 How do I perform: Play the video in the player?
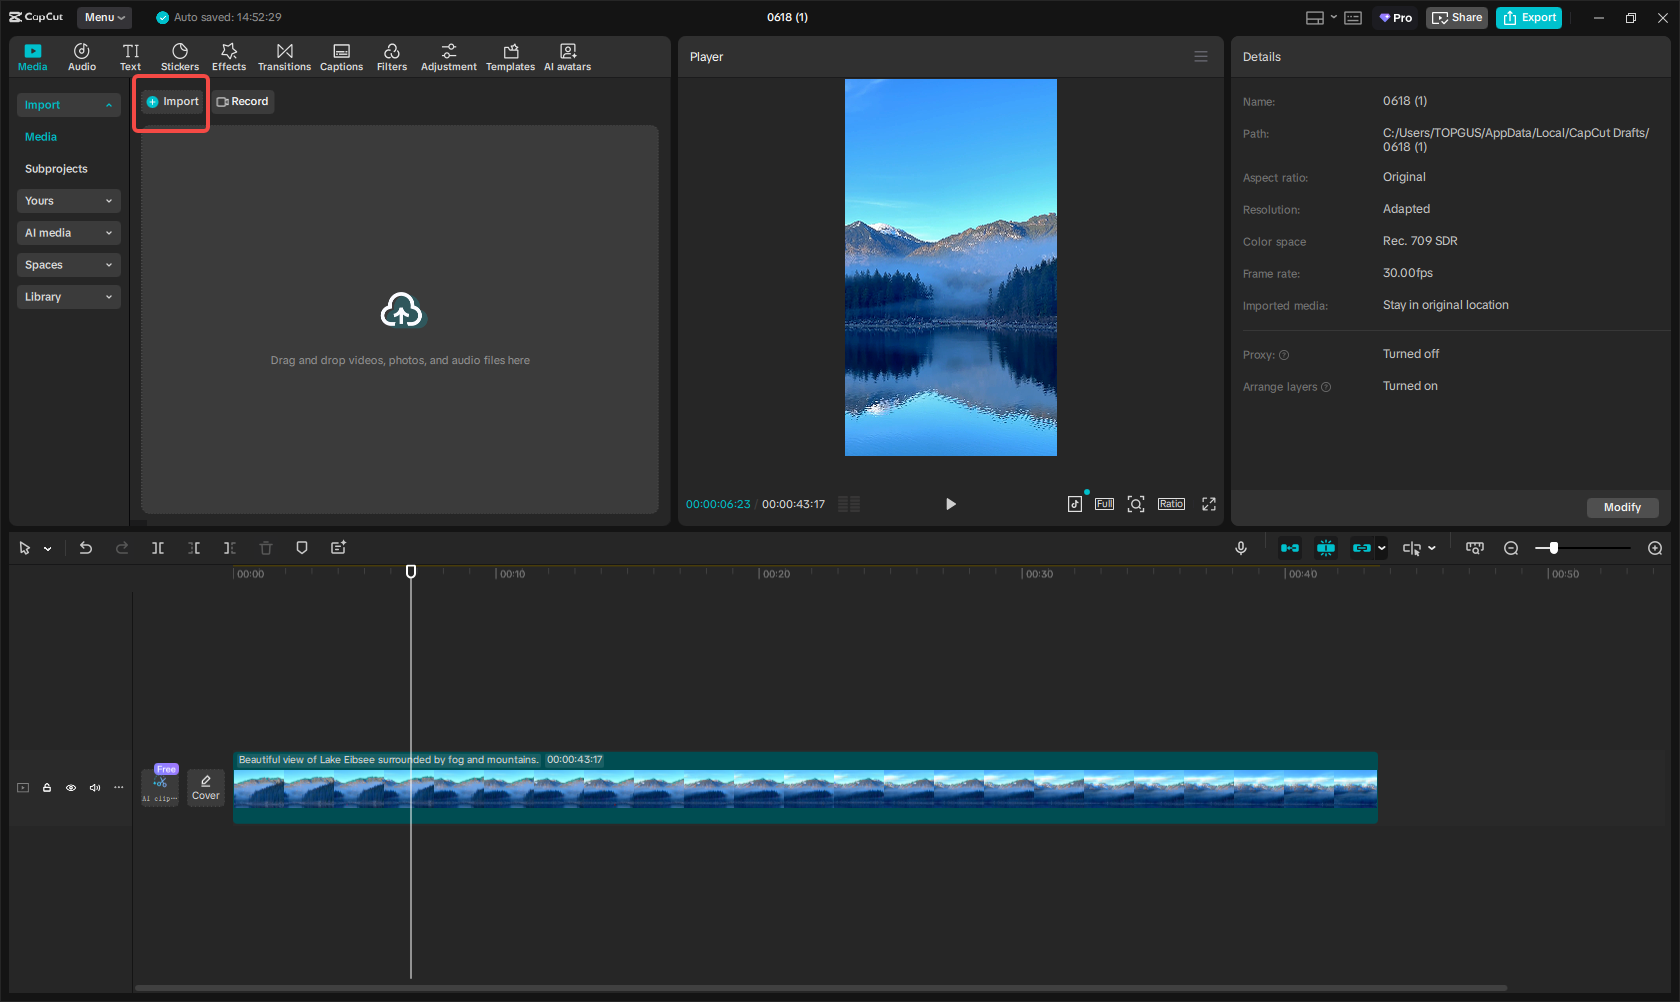[950, 504]
